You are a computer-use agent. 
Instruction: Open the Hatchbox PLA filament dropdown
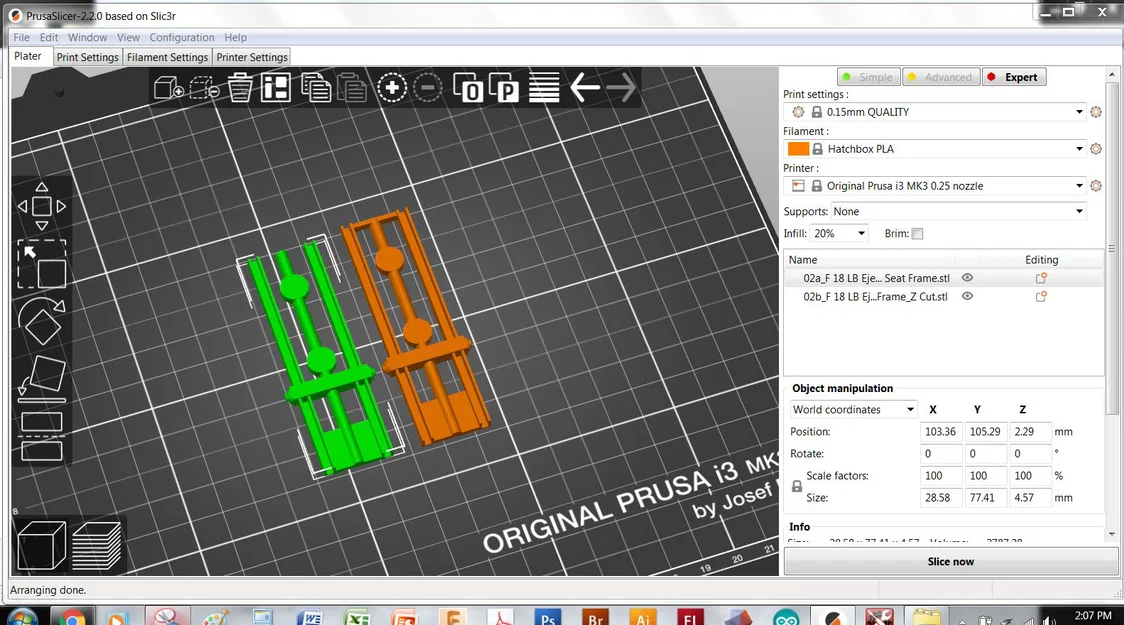click(x=936, y=148)
